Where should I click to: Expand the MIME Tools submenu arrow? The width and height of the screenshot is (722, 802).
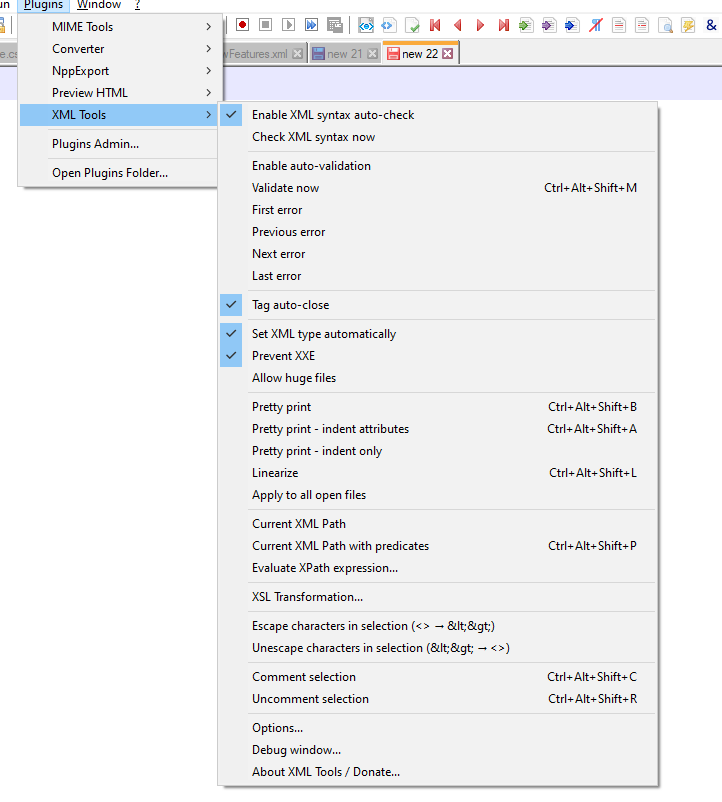pyautogui.click(x=209, y=27)
